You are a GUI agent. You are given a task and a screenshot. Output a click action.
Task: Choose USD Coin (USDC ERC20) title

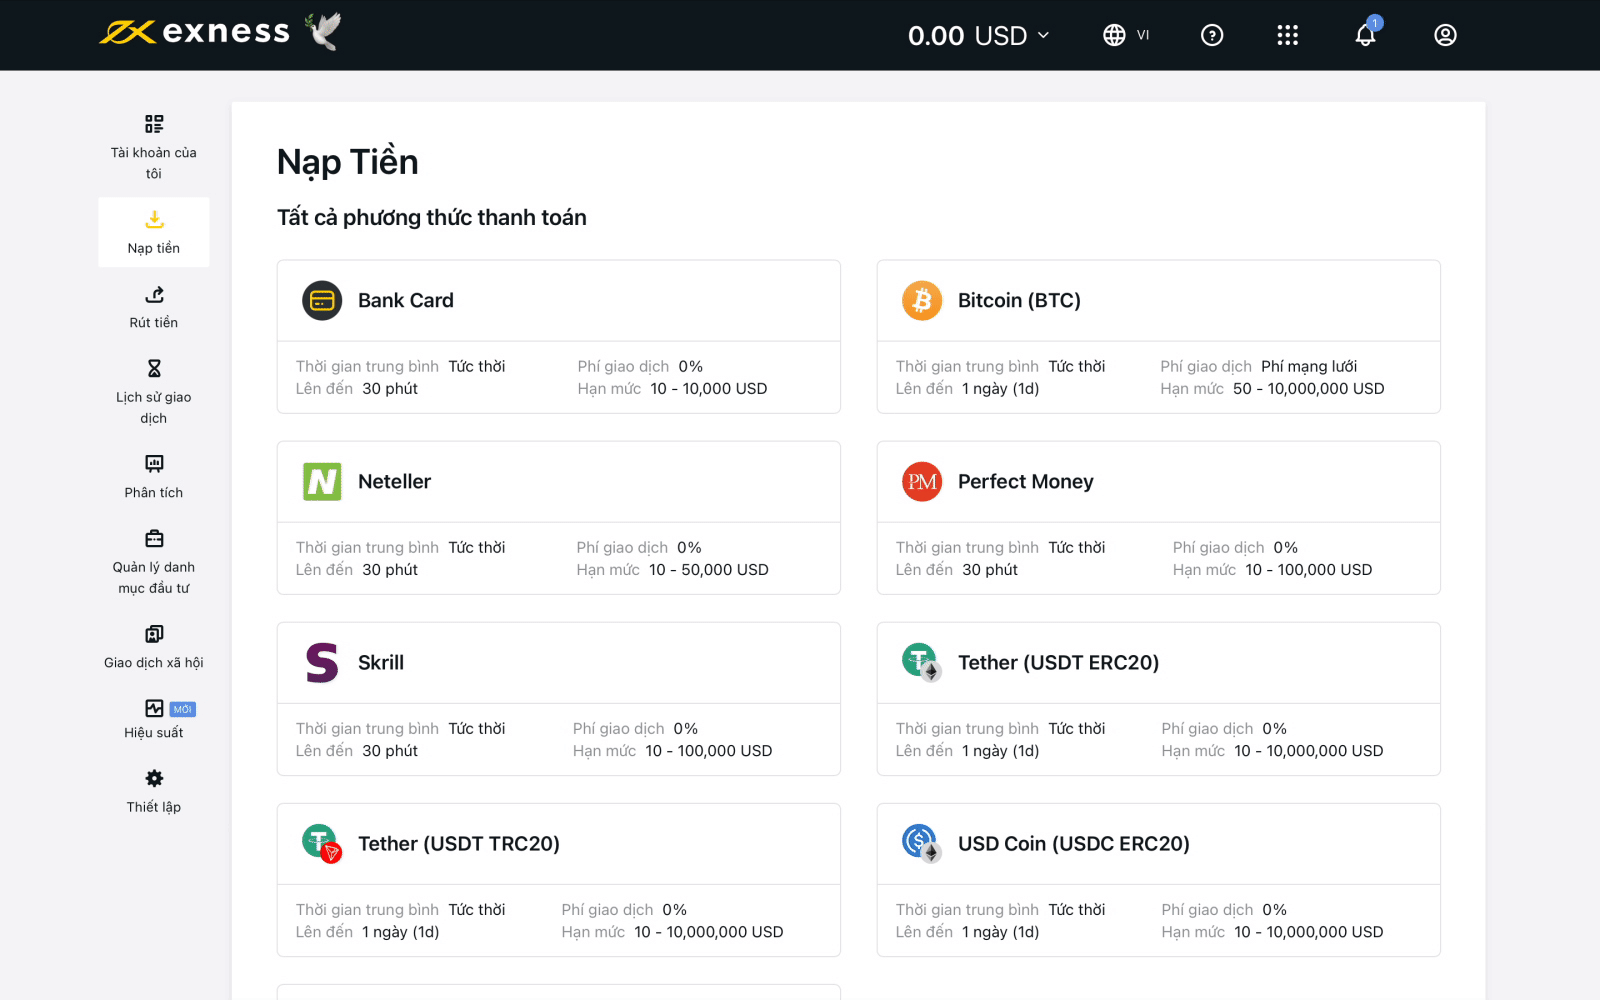point(1074,844)
